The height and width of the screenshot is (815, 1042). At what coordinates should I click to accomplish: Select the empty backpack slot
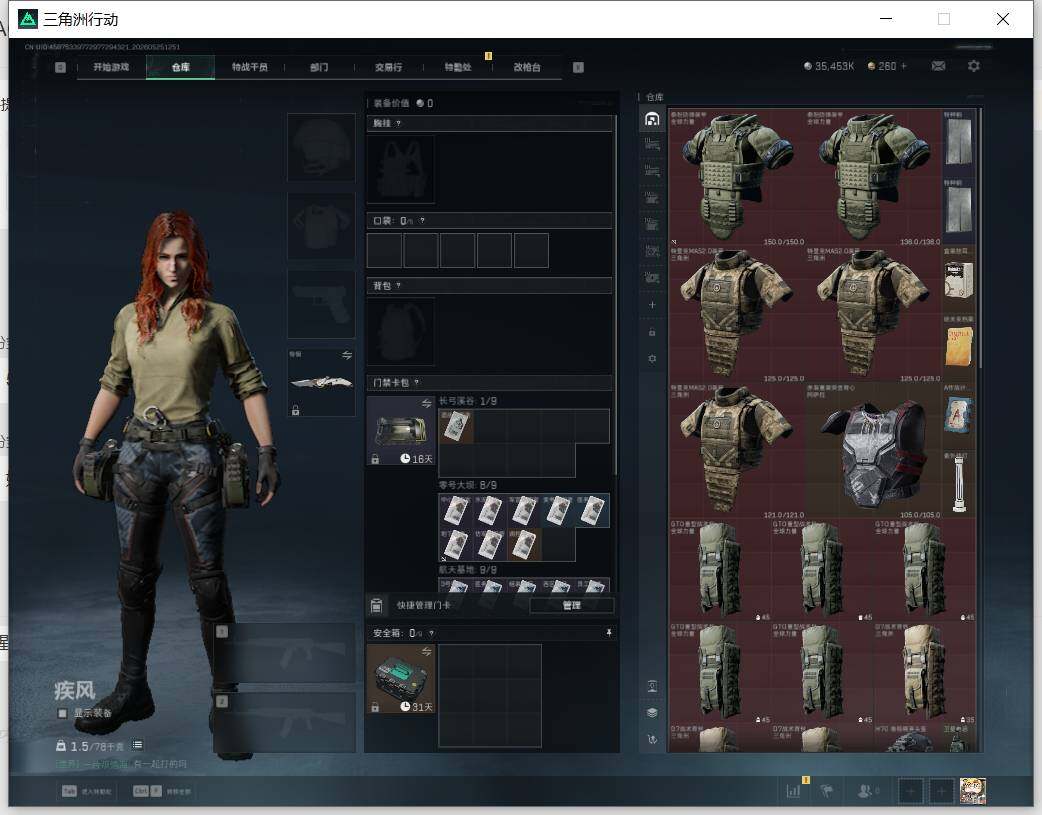(x=401, y=331)
